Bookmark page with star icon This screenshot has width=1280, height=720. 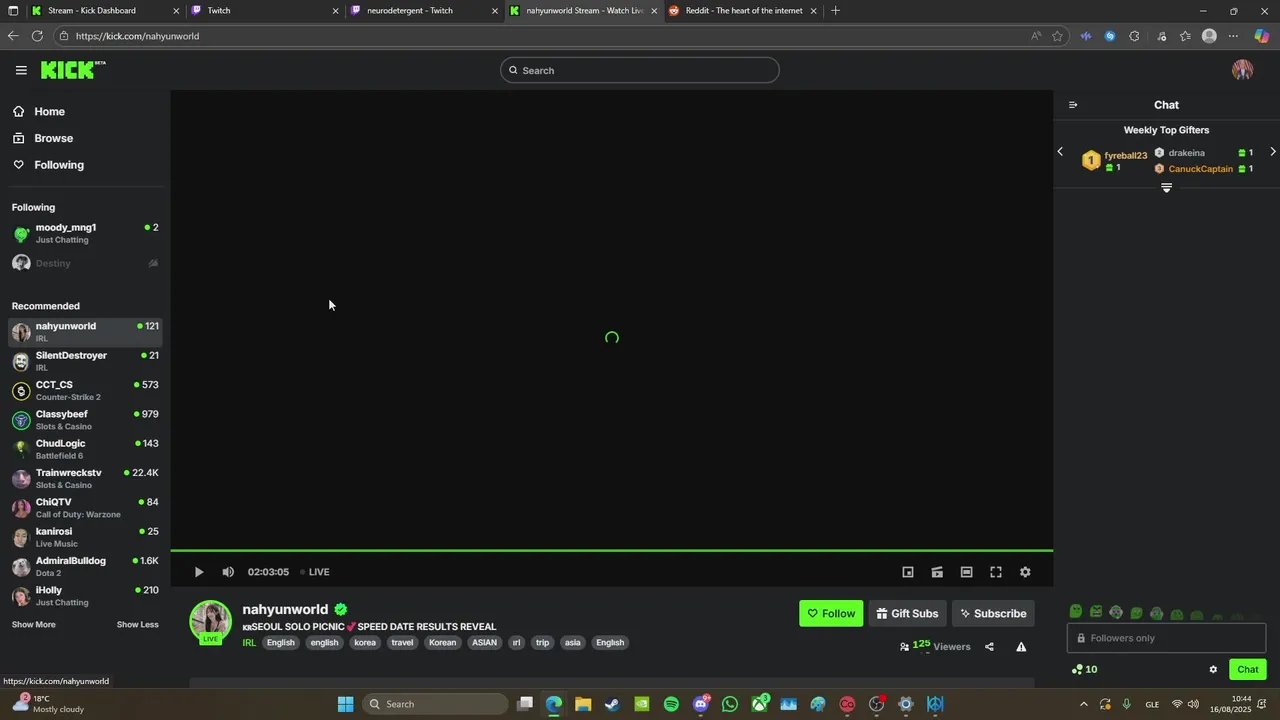pyautogui.click(x=1057, y=36)
